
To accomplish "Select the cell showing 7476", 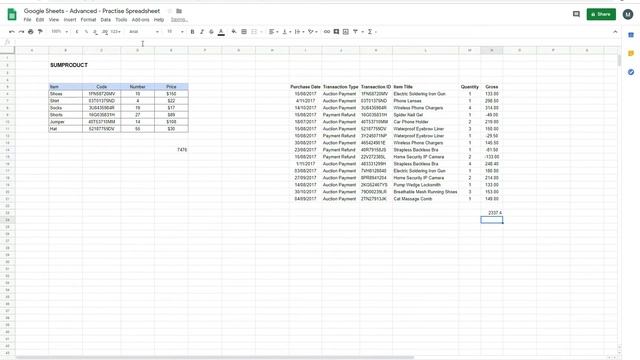I will click(171, 150).
